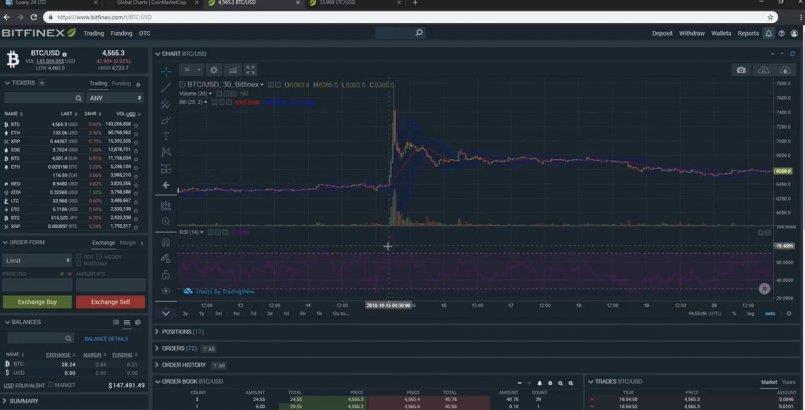Open the ANY currency filter dropdown

[115, 97]
